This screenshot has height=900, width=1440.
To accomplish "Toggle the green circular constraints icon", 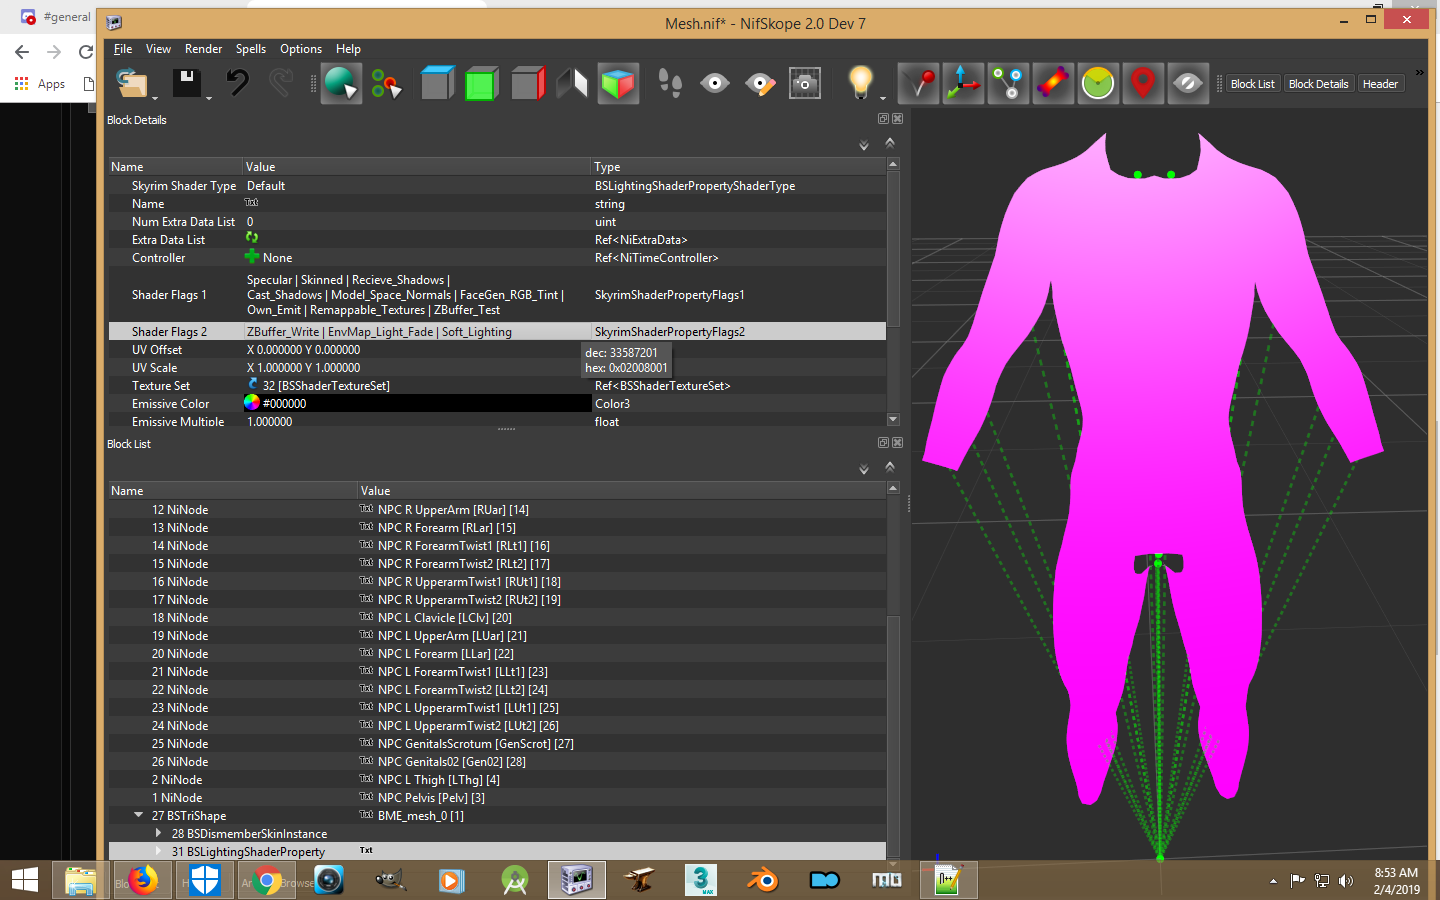I will point(1098,83).
